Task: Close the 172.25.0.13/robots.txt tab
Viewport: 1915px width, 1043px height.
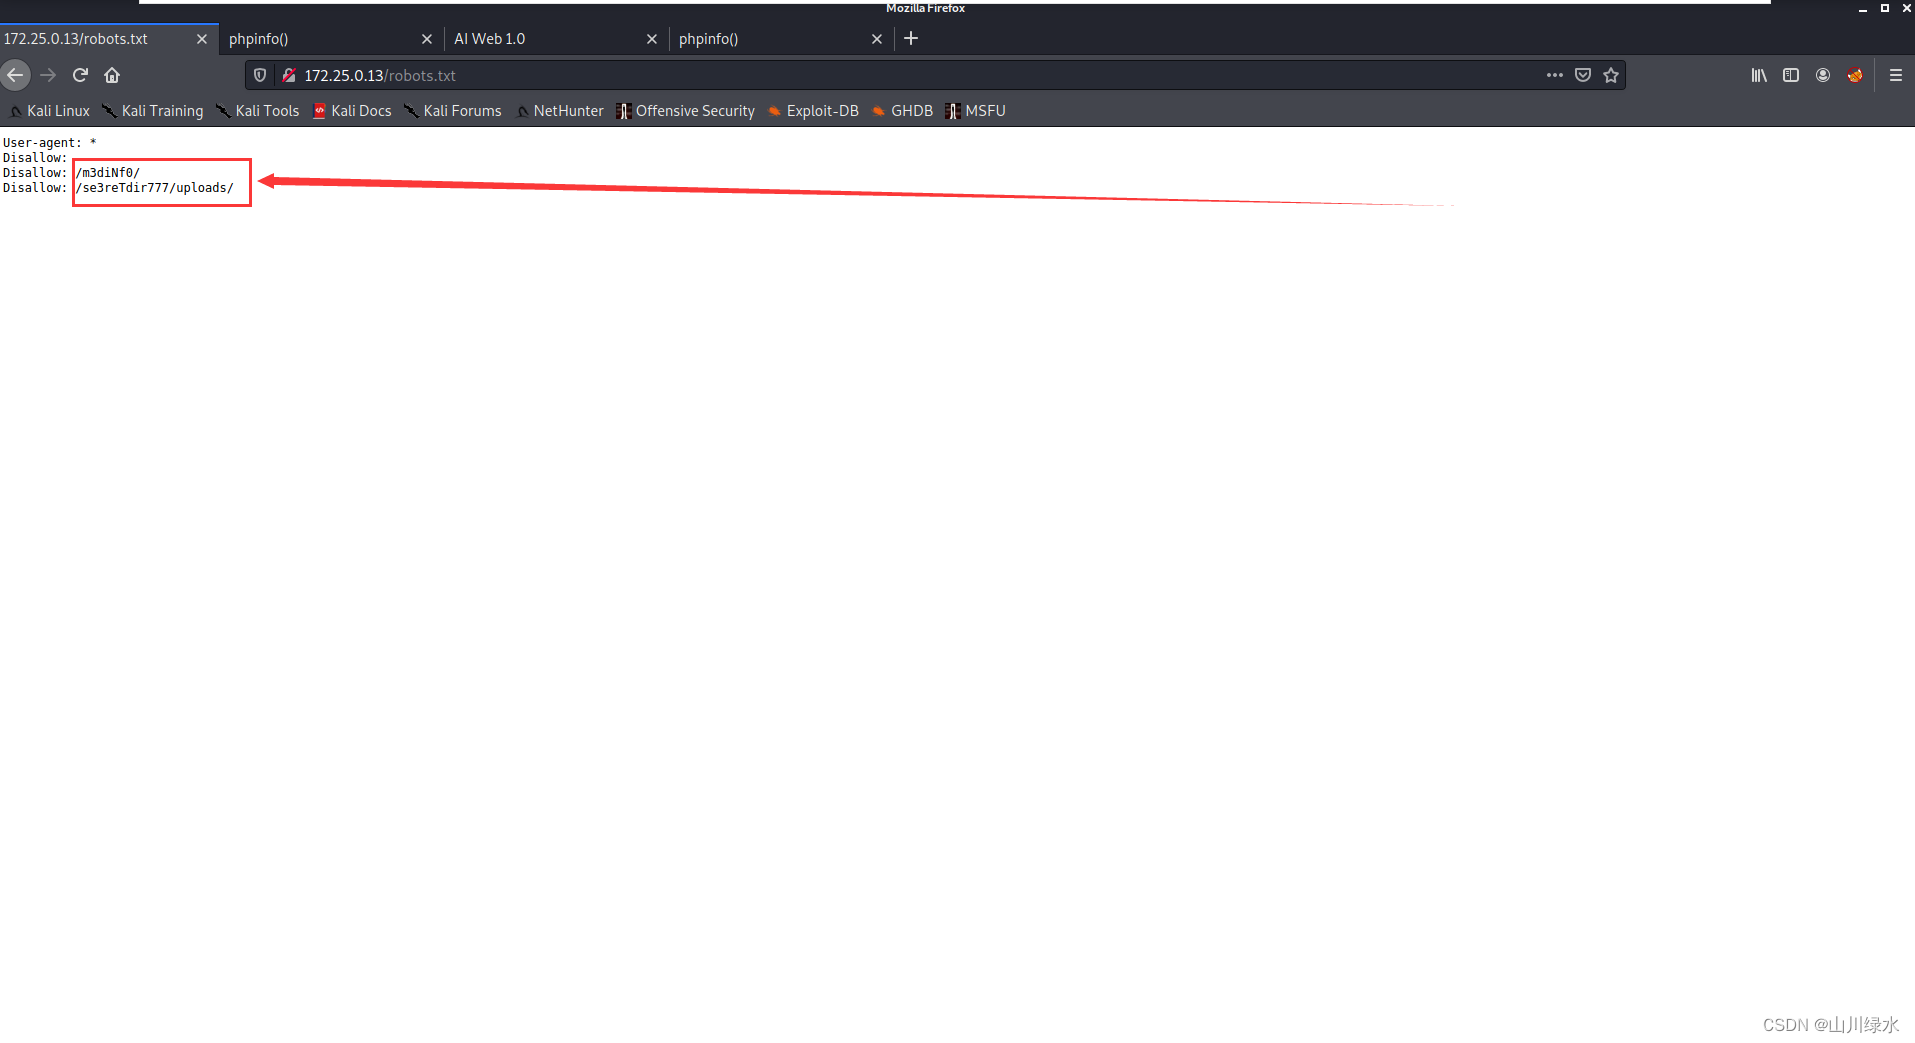Action: (x=202, y=39)
